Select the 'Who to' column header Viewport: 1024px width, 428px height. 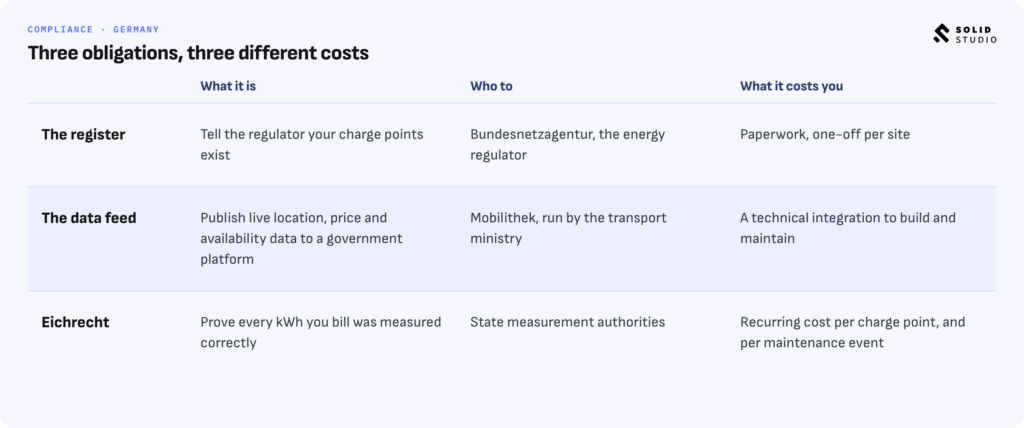(491, 86)
